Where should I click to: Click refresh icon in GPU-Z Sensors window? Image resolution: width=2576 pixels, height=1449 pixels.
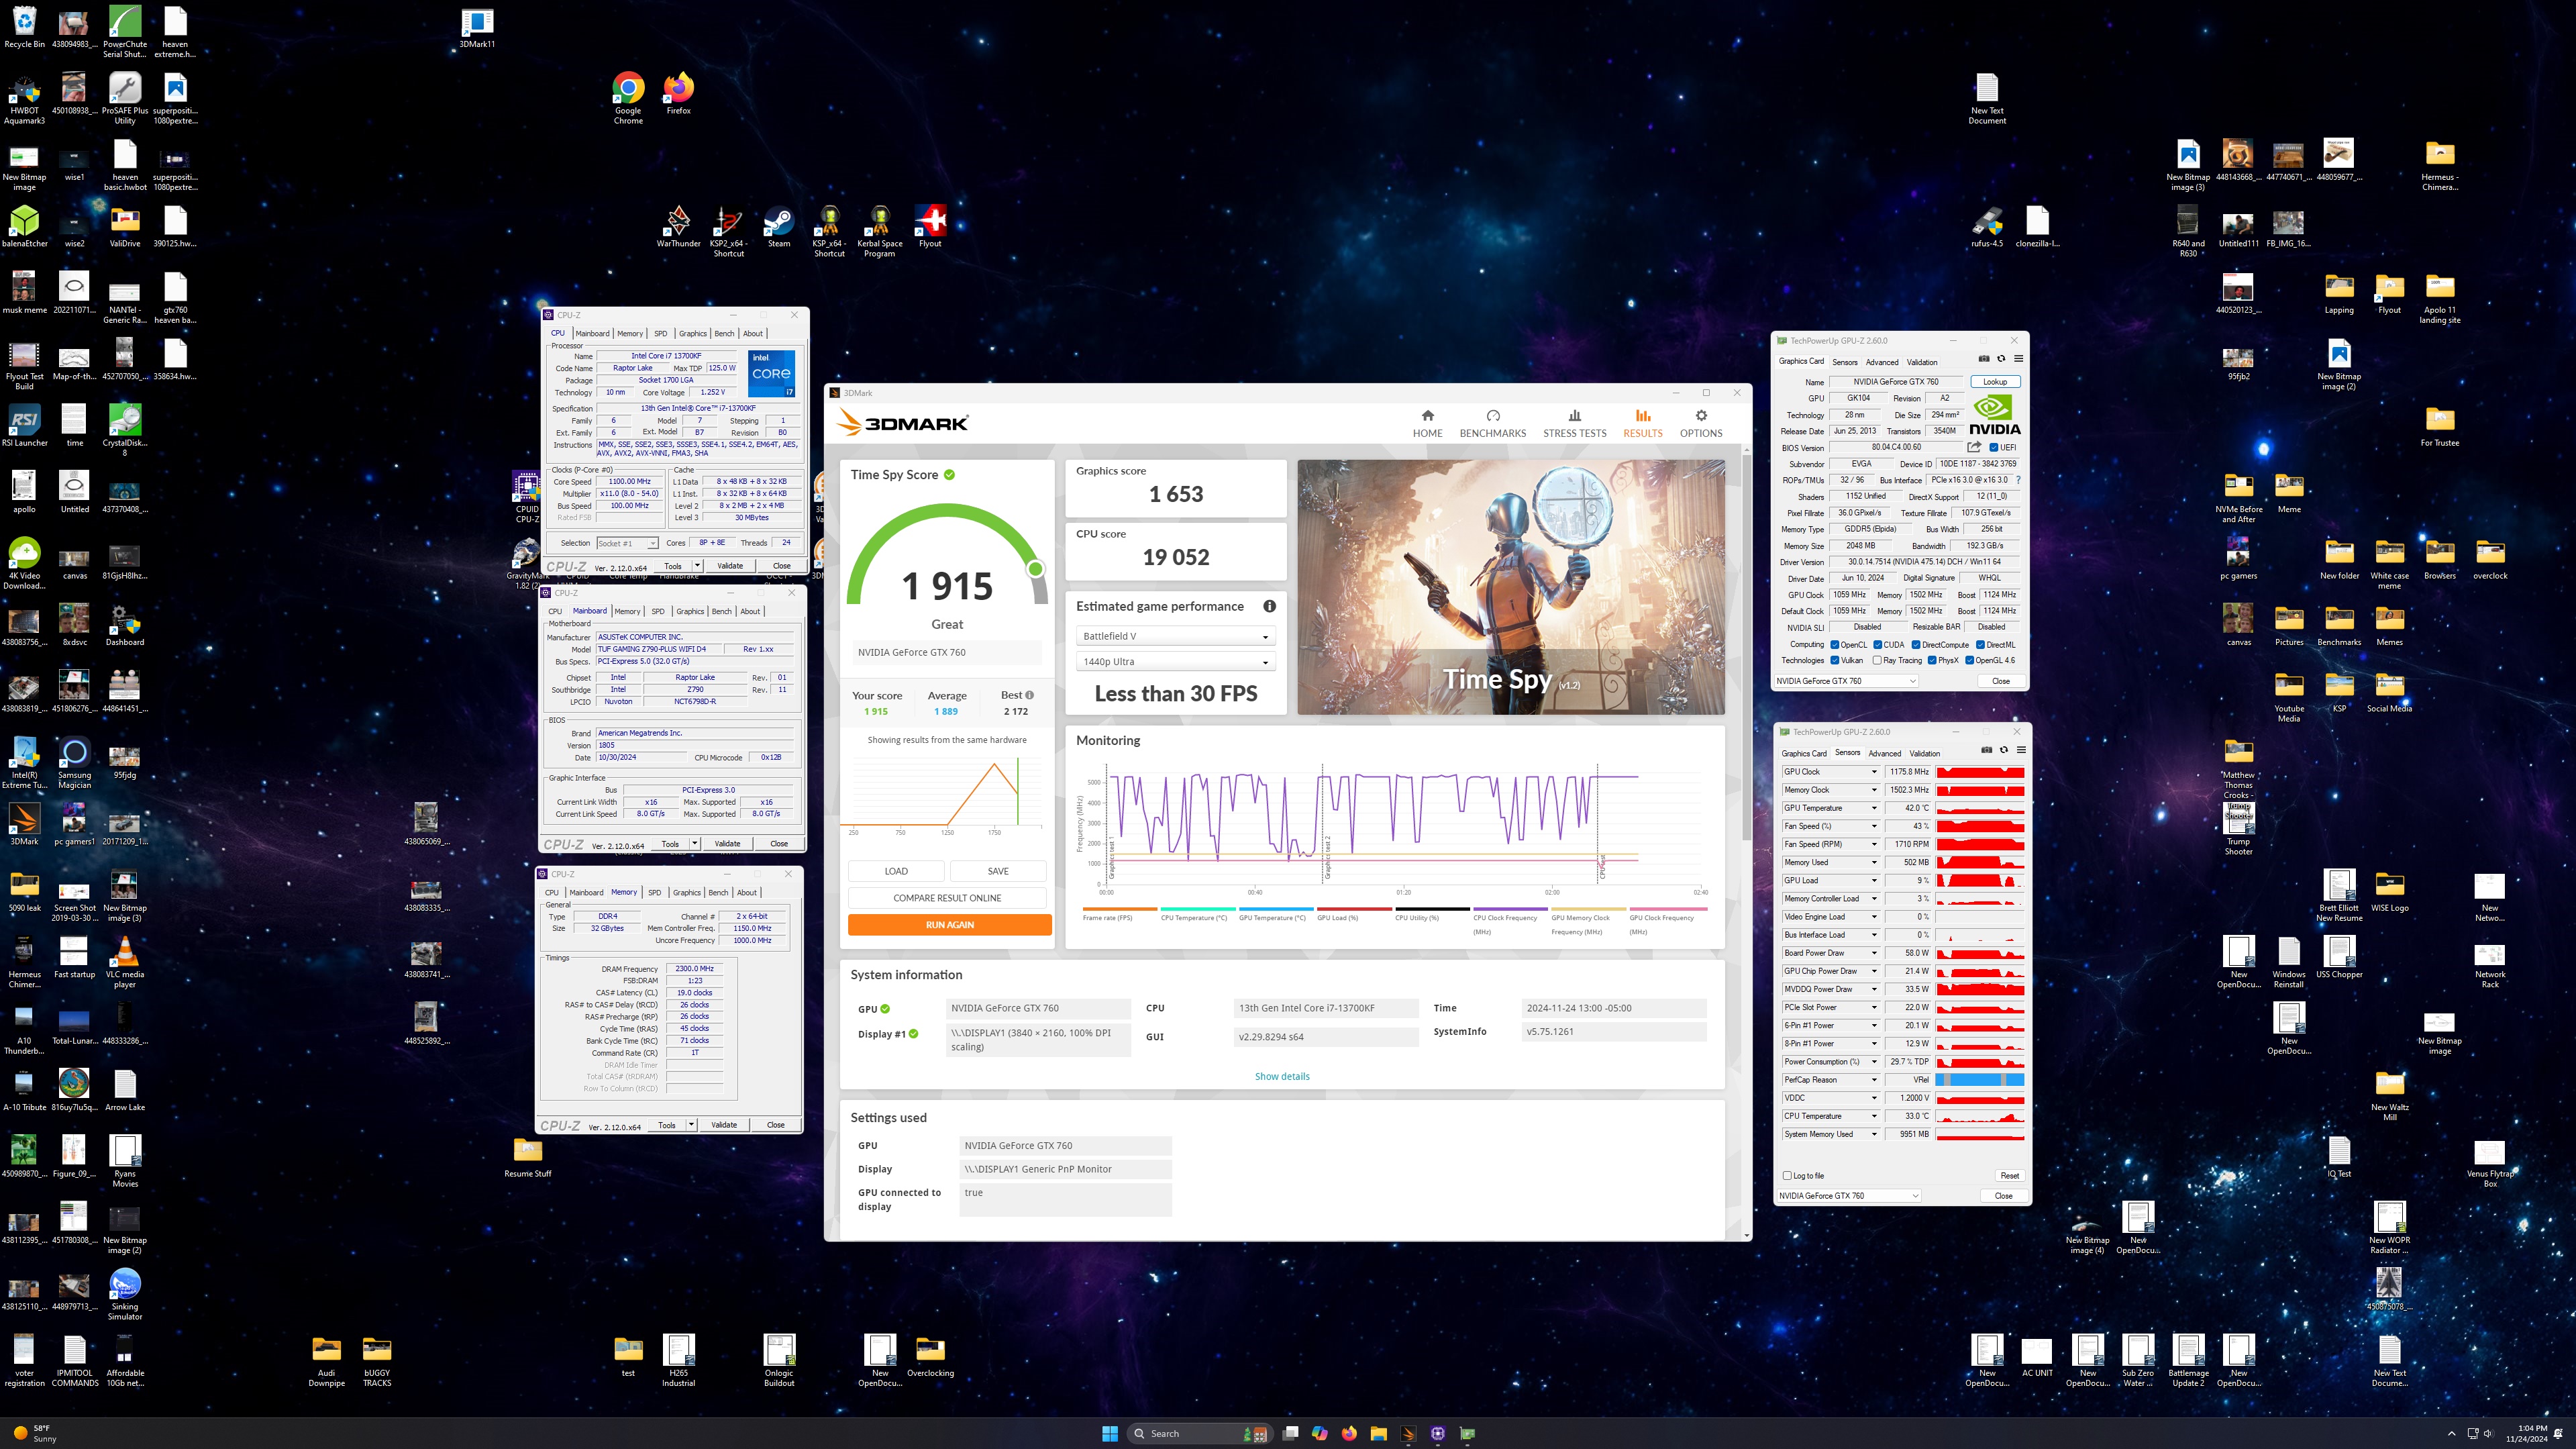pyautogui.click(x=2004, y=750)
